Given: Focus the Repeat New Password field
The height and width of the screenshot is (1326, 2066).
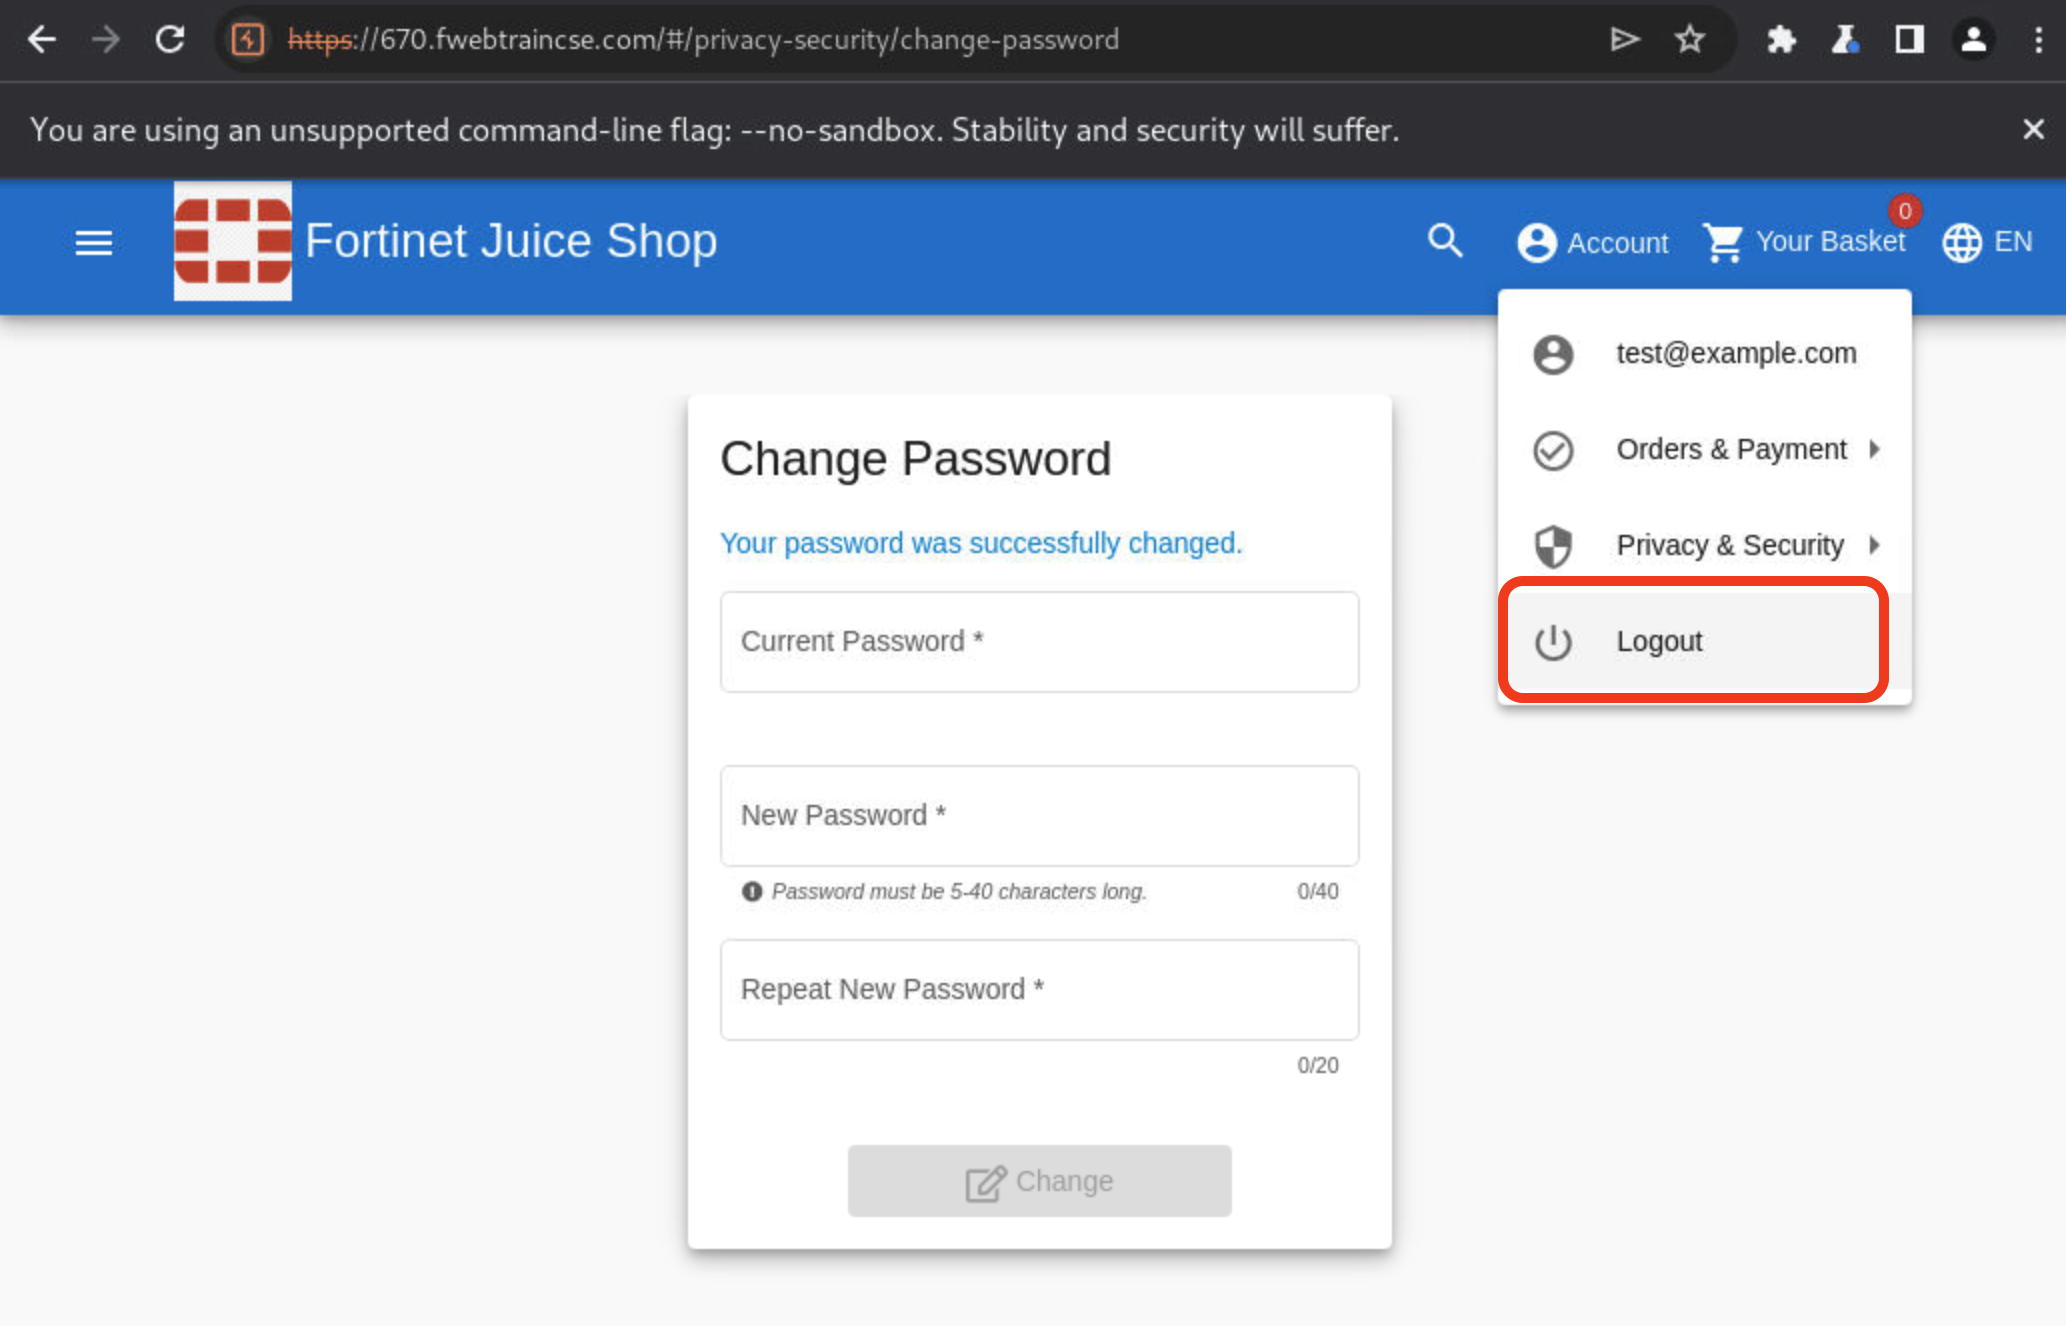Looking at the screenshot, I should (x=1040, y=990).
